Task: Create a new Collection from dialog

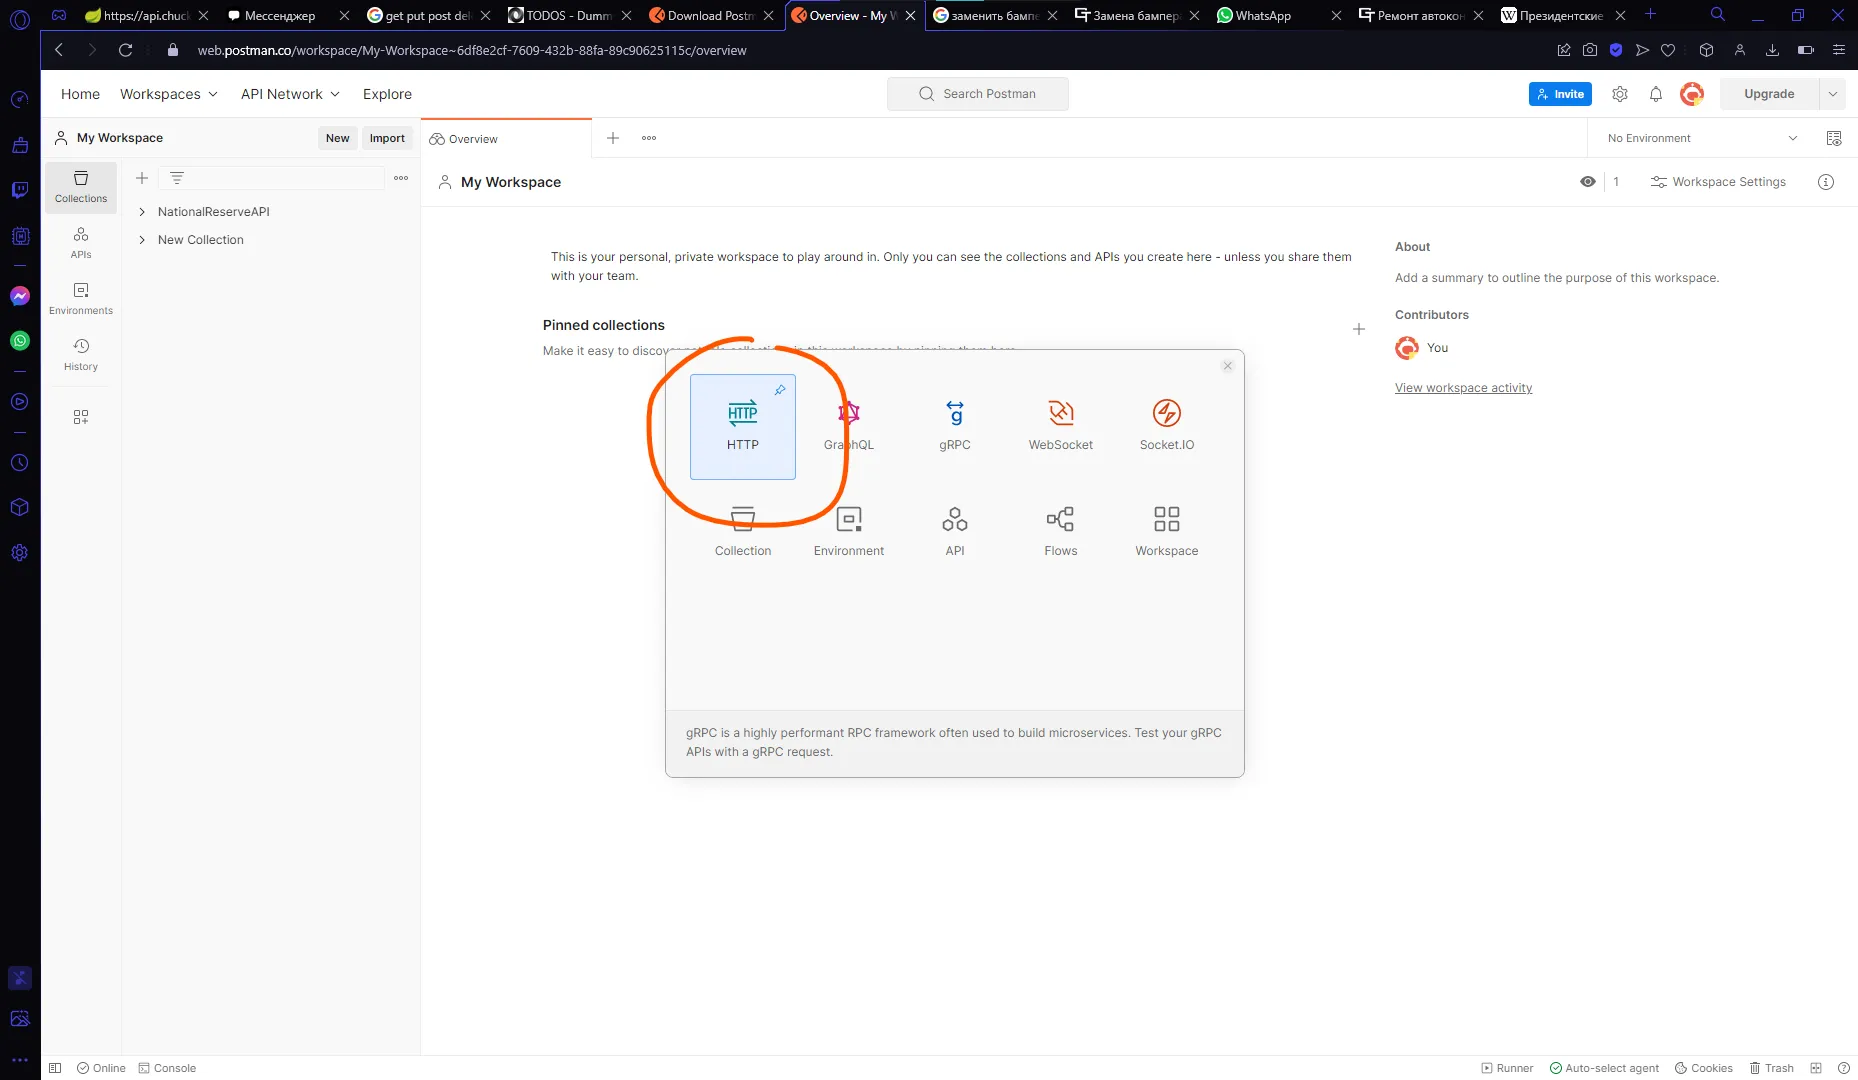Action: [742, 533]
